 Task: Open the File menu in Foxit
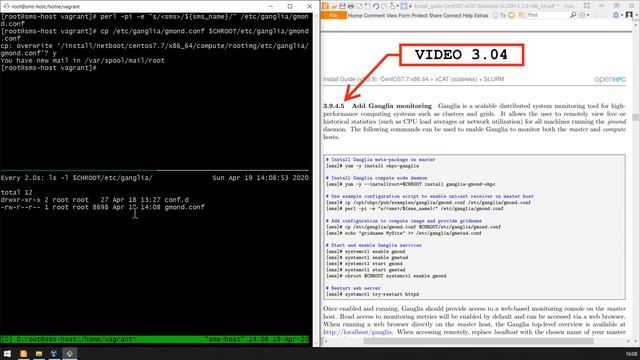point(334,16)
